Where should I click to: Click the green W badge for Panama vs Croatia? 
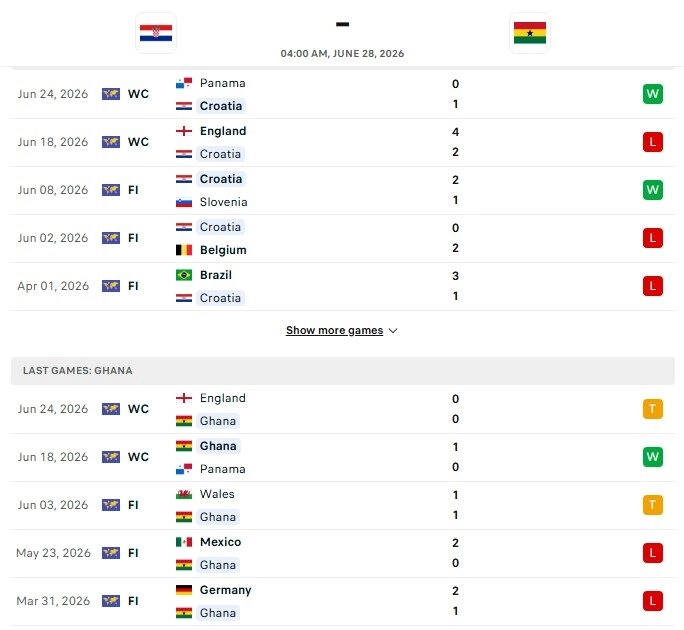[653, 94]
